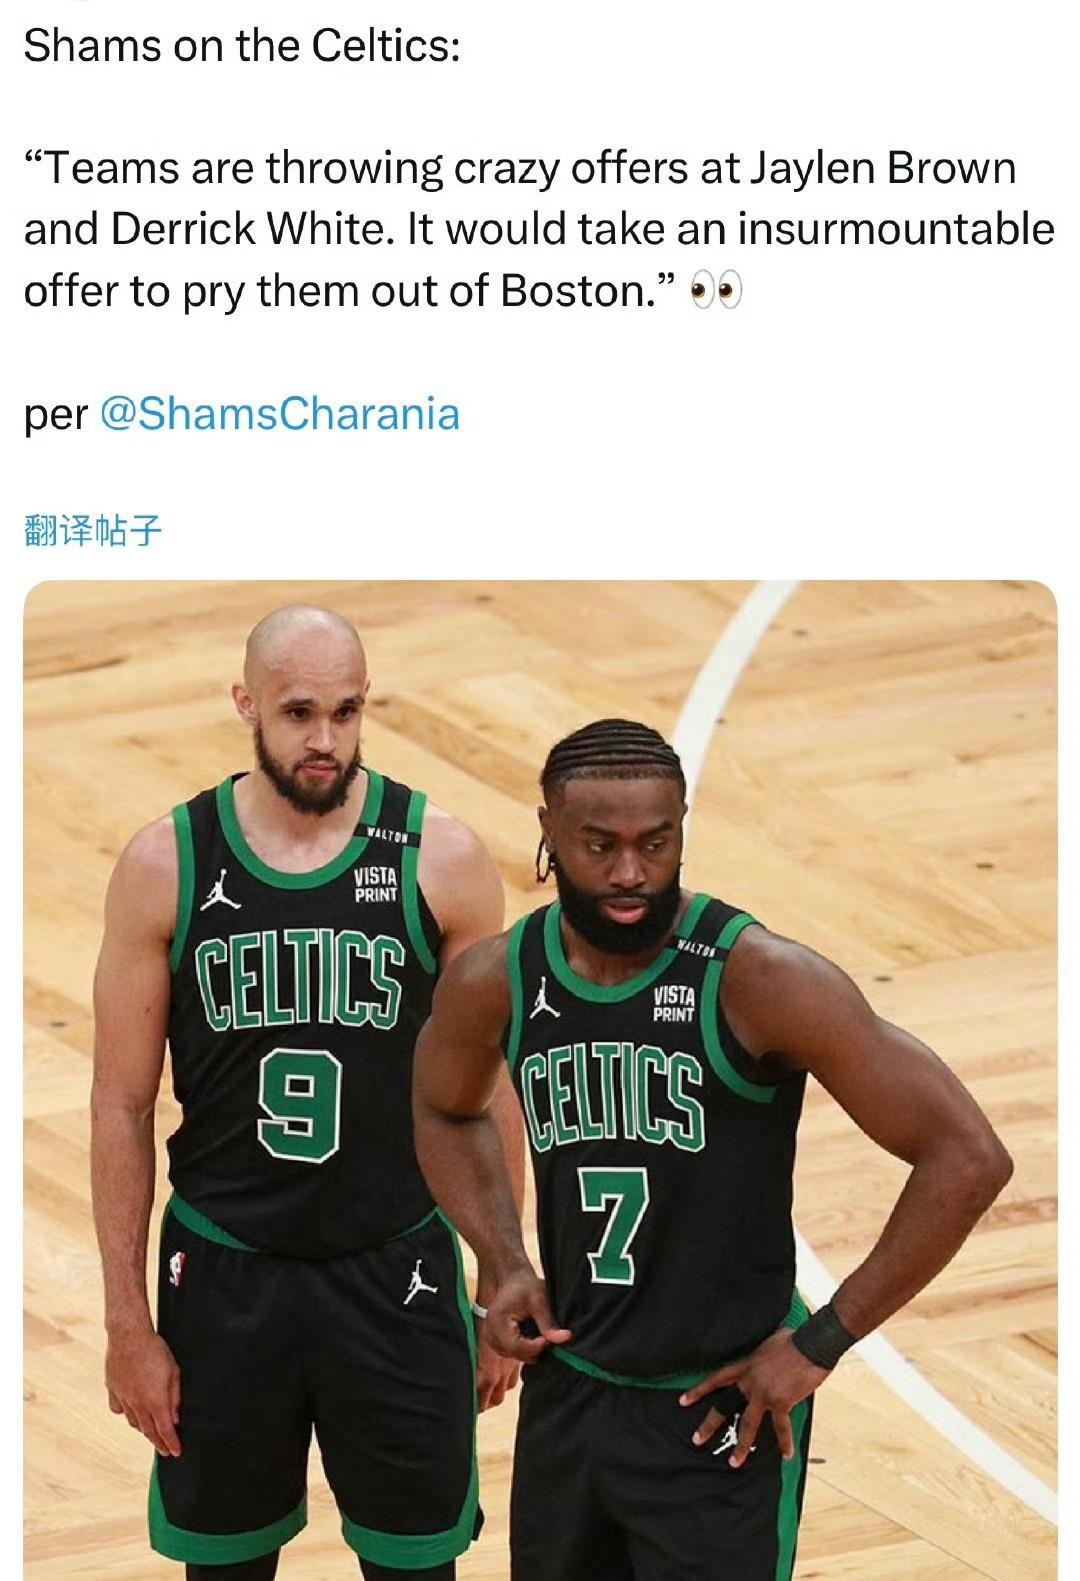Click the "Shams on the Celtics:" opening line
This screenshot has width=1080, height=1581.
point(242,45)
